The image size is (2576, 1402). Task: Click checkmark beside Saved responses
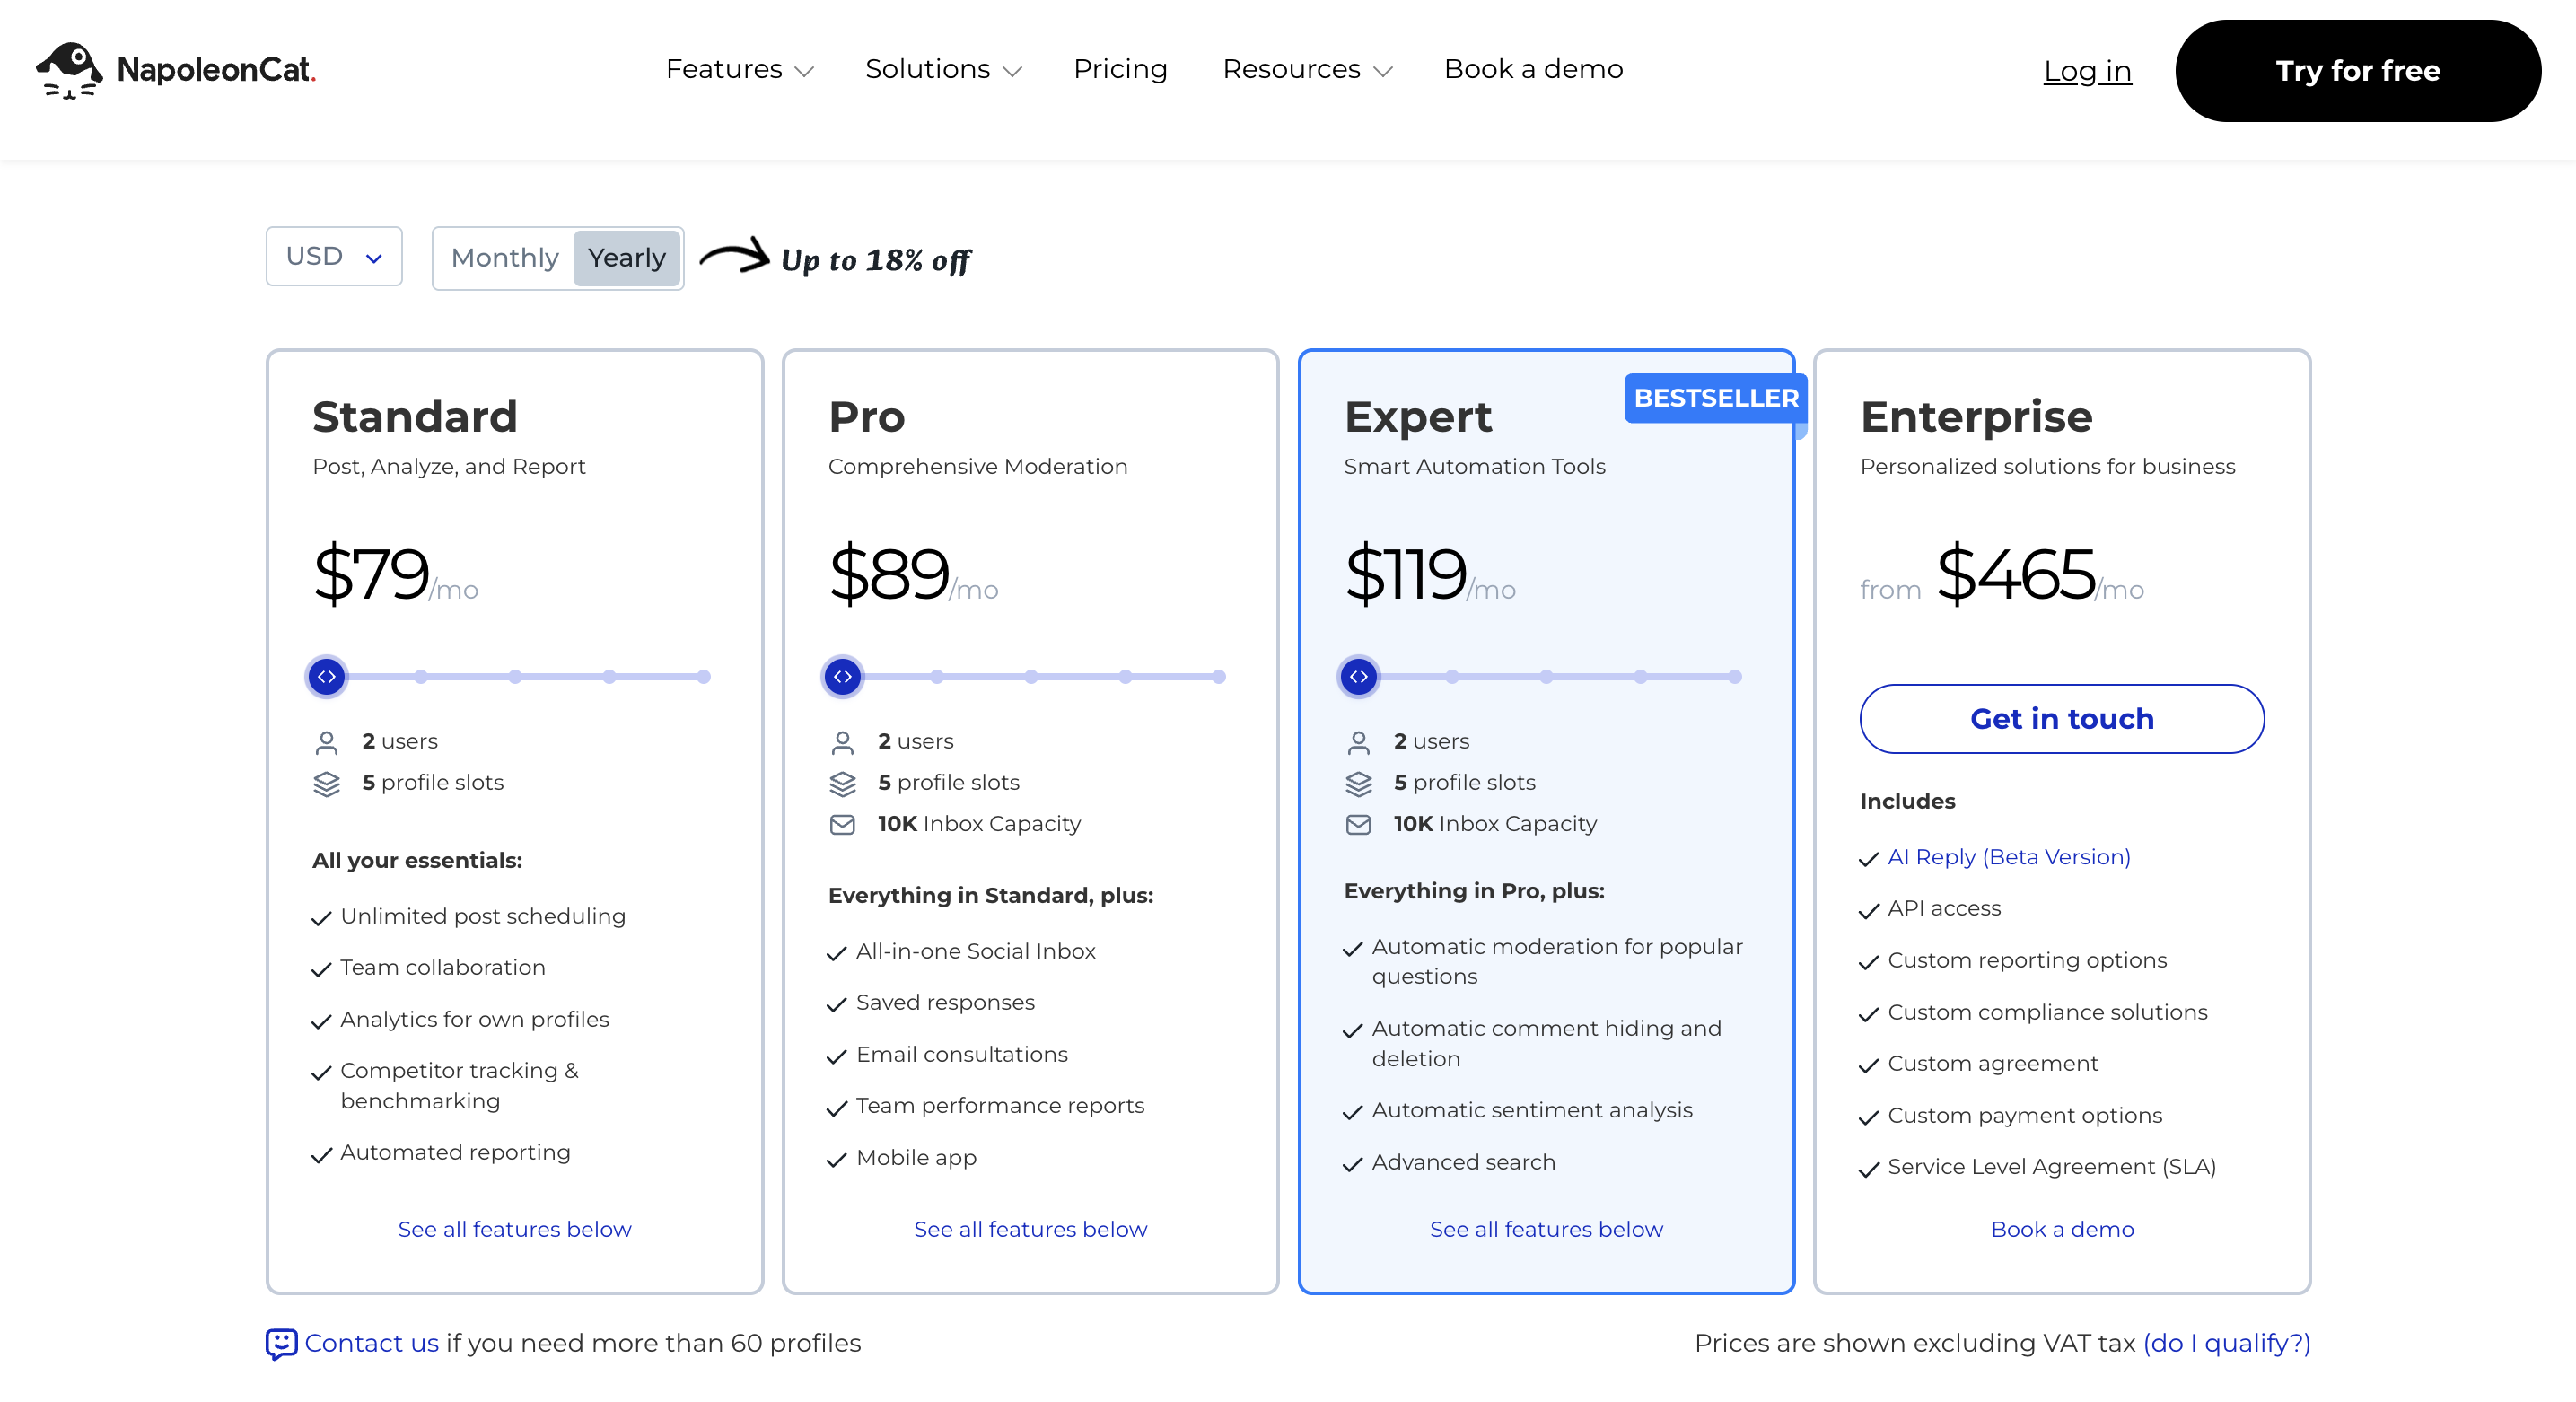point(837,1004)
